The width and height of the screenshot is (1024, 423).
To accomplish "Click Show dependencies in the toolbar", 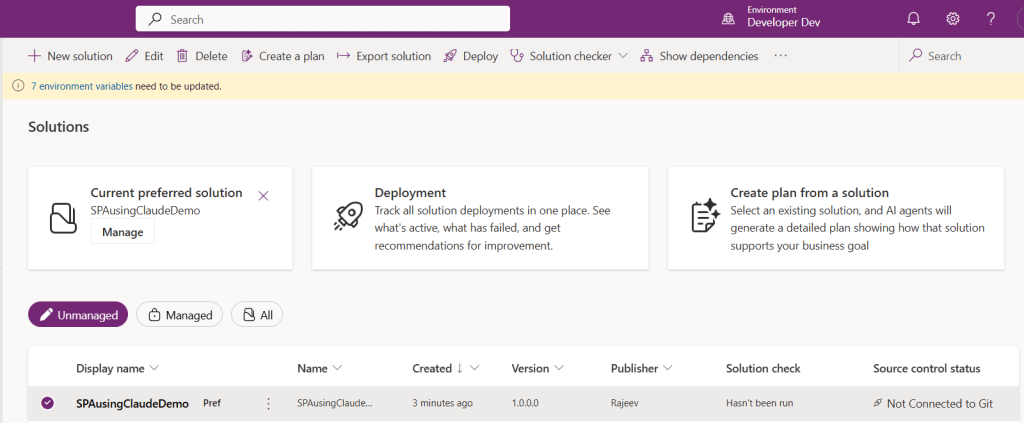I will pos(698,56).
